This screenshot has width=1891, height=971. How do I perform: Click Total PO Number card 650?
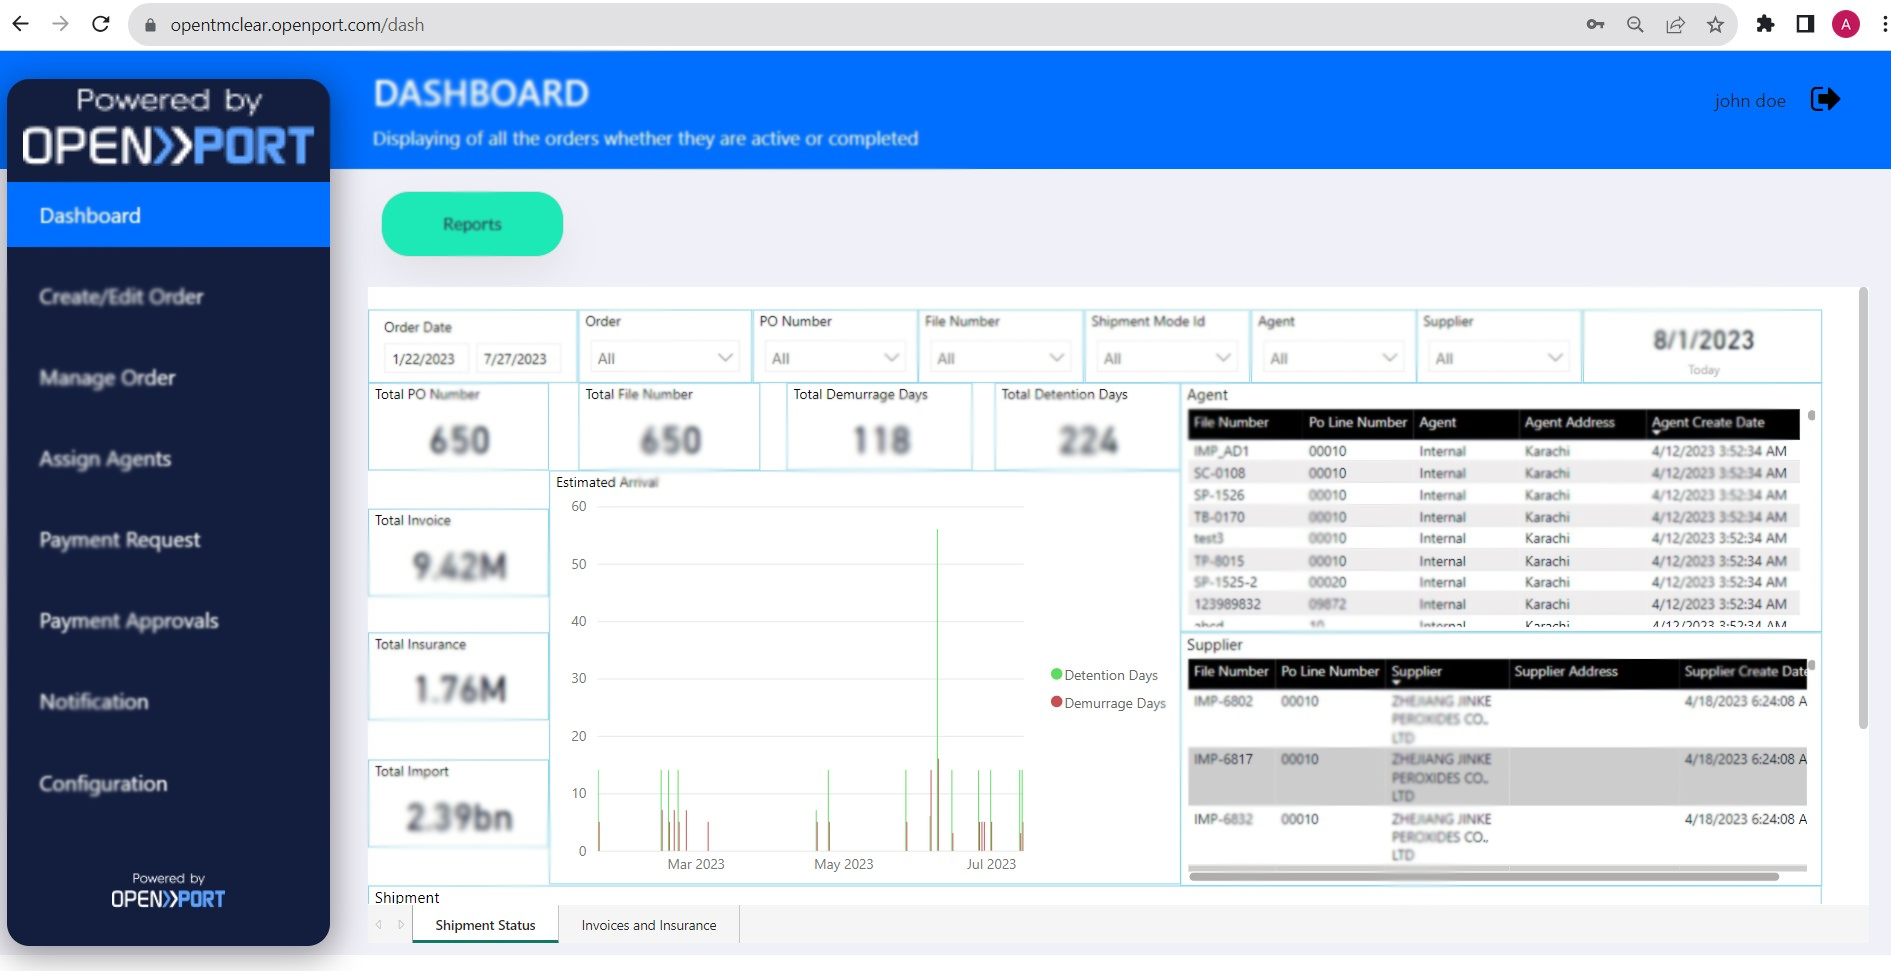(x=459, y=427)
